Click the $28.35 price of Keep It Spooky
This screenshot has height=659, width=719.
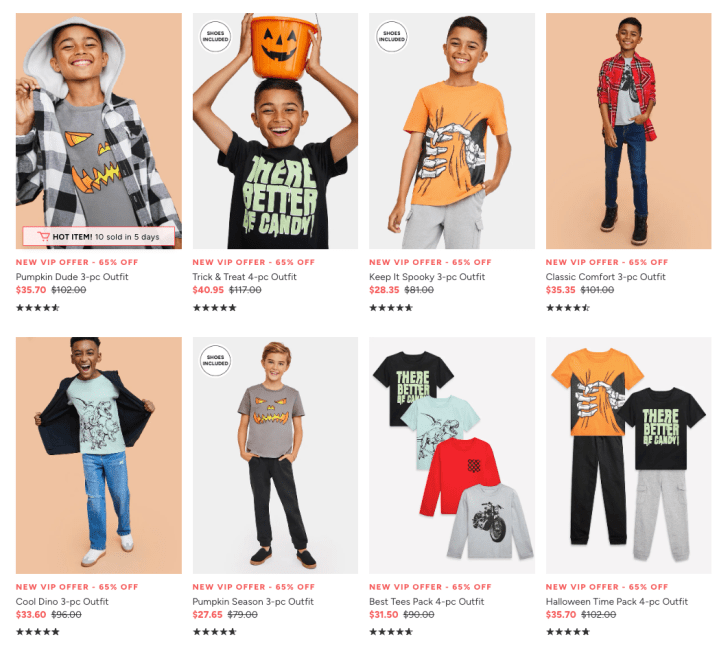point(384,290)
